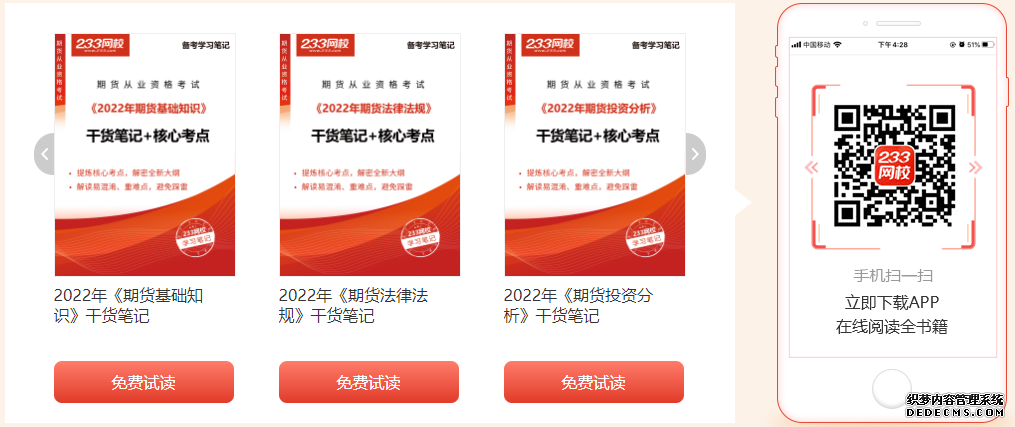Click the left carousel arrow
The height and width of the screenshot is (427, 1015).
(x=44, y=154)
